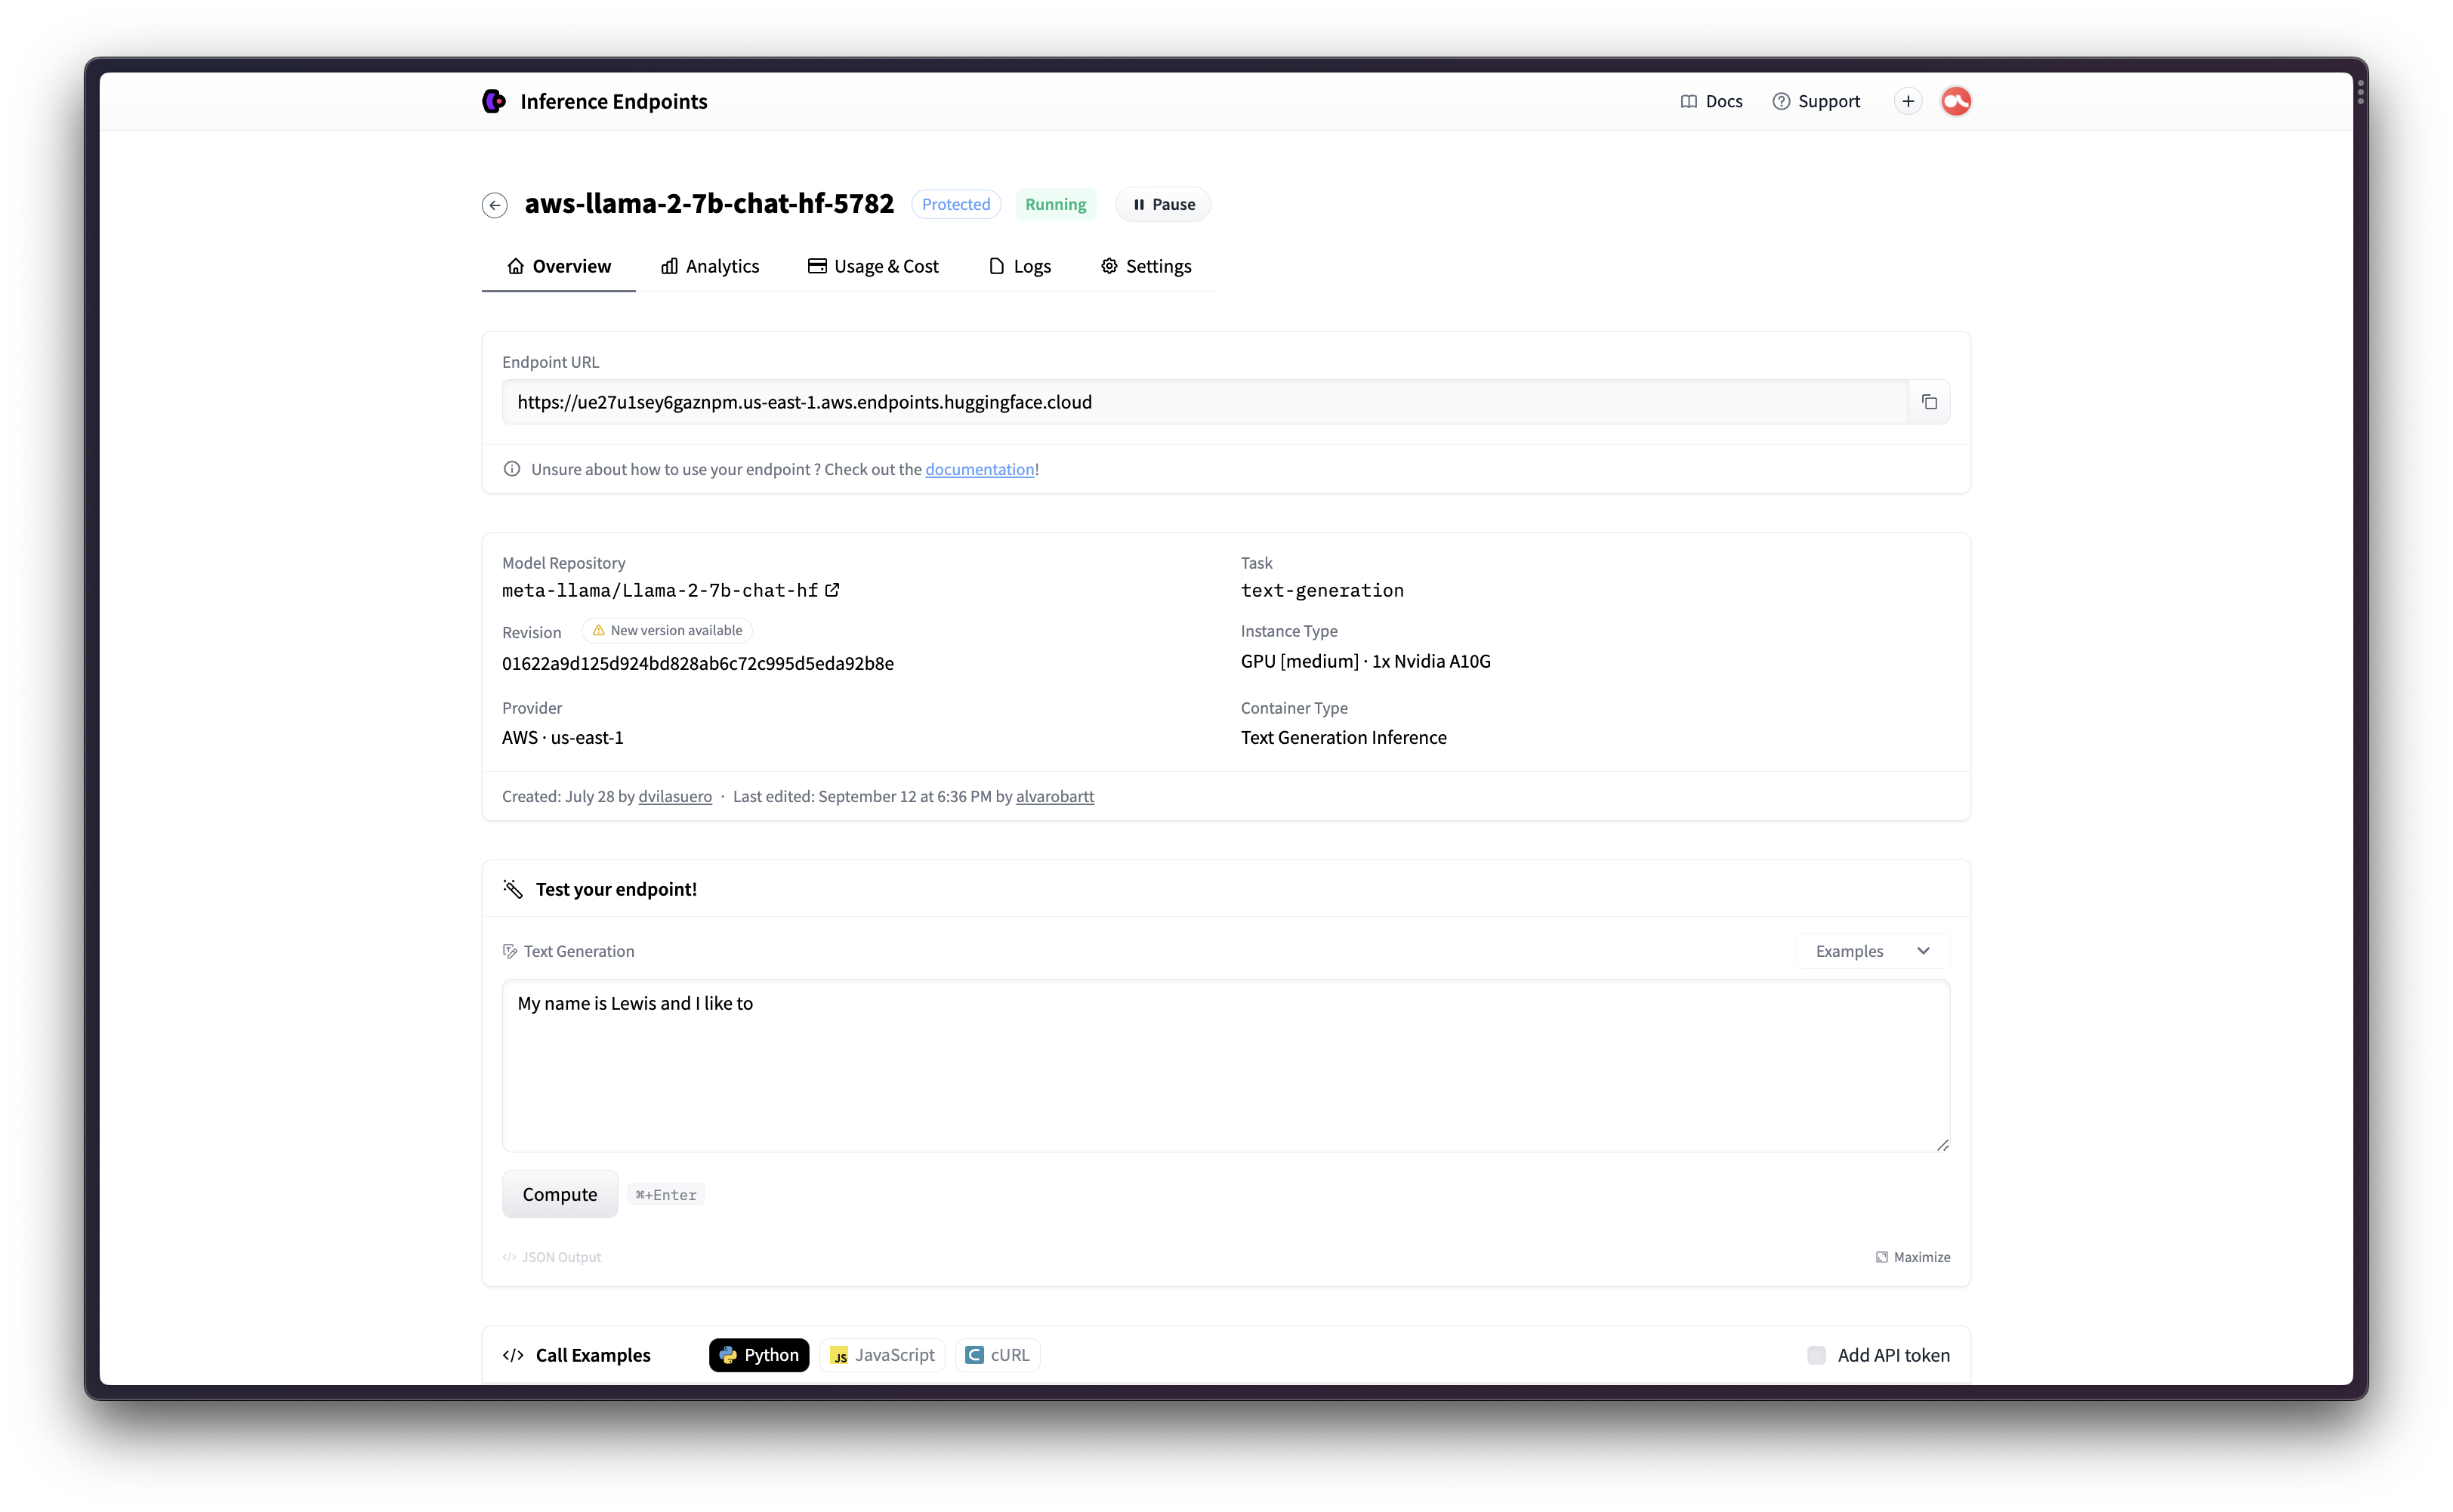
Task: Click the Maximize output icon
Action: tap(1881, 1257)
